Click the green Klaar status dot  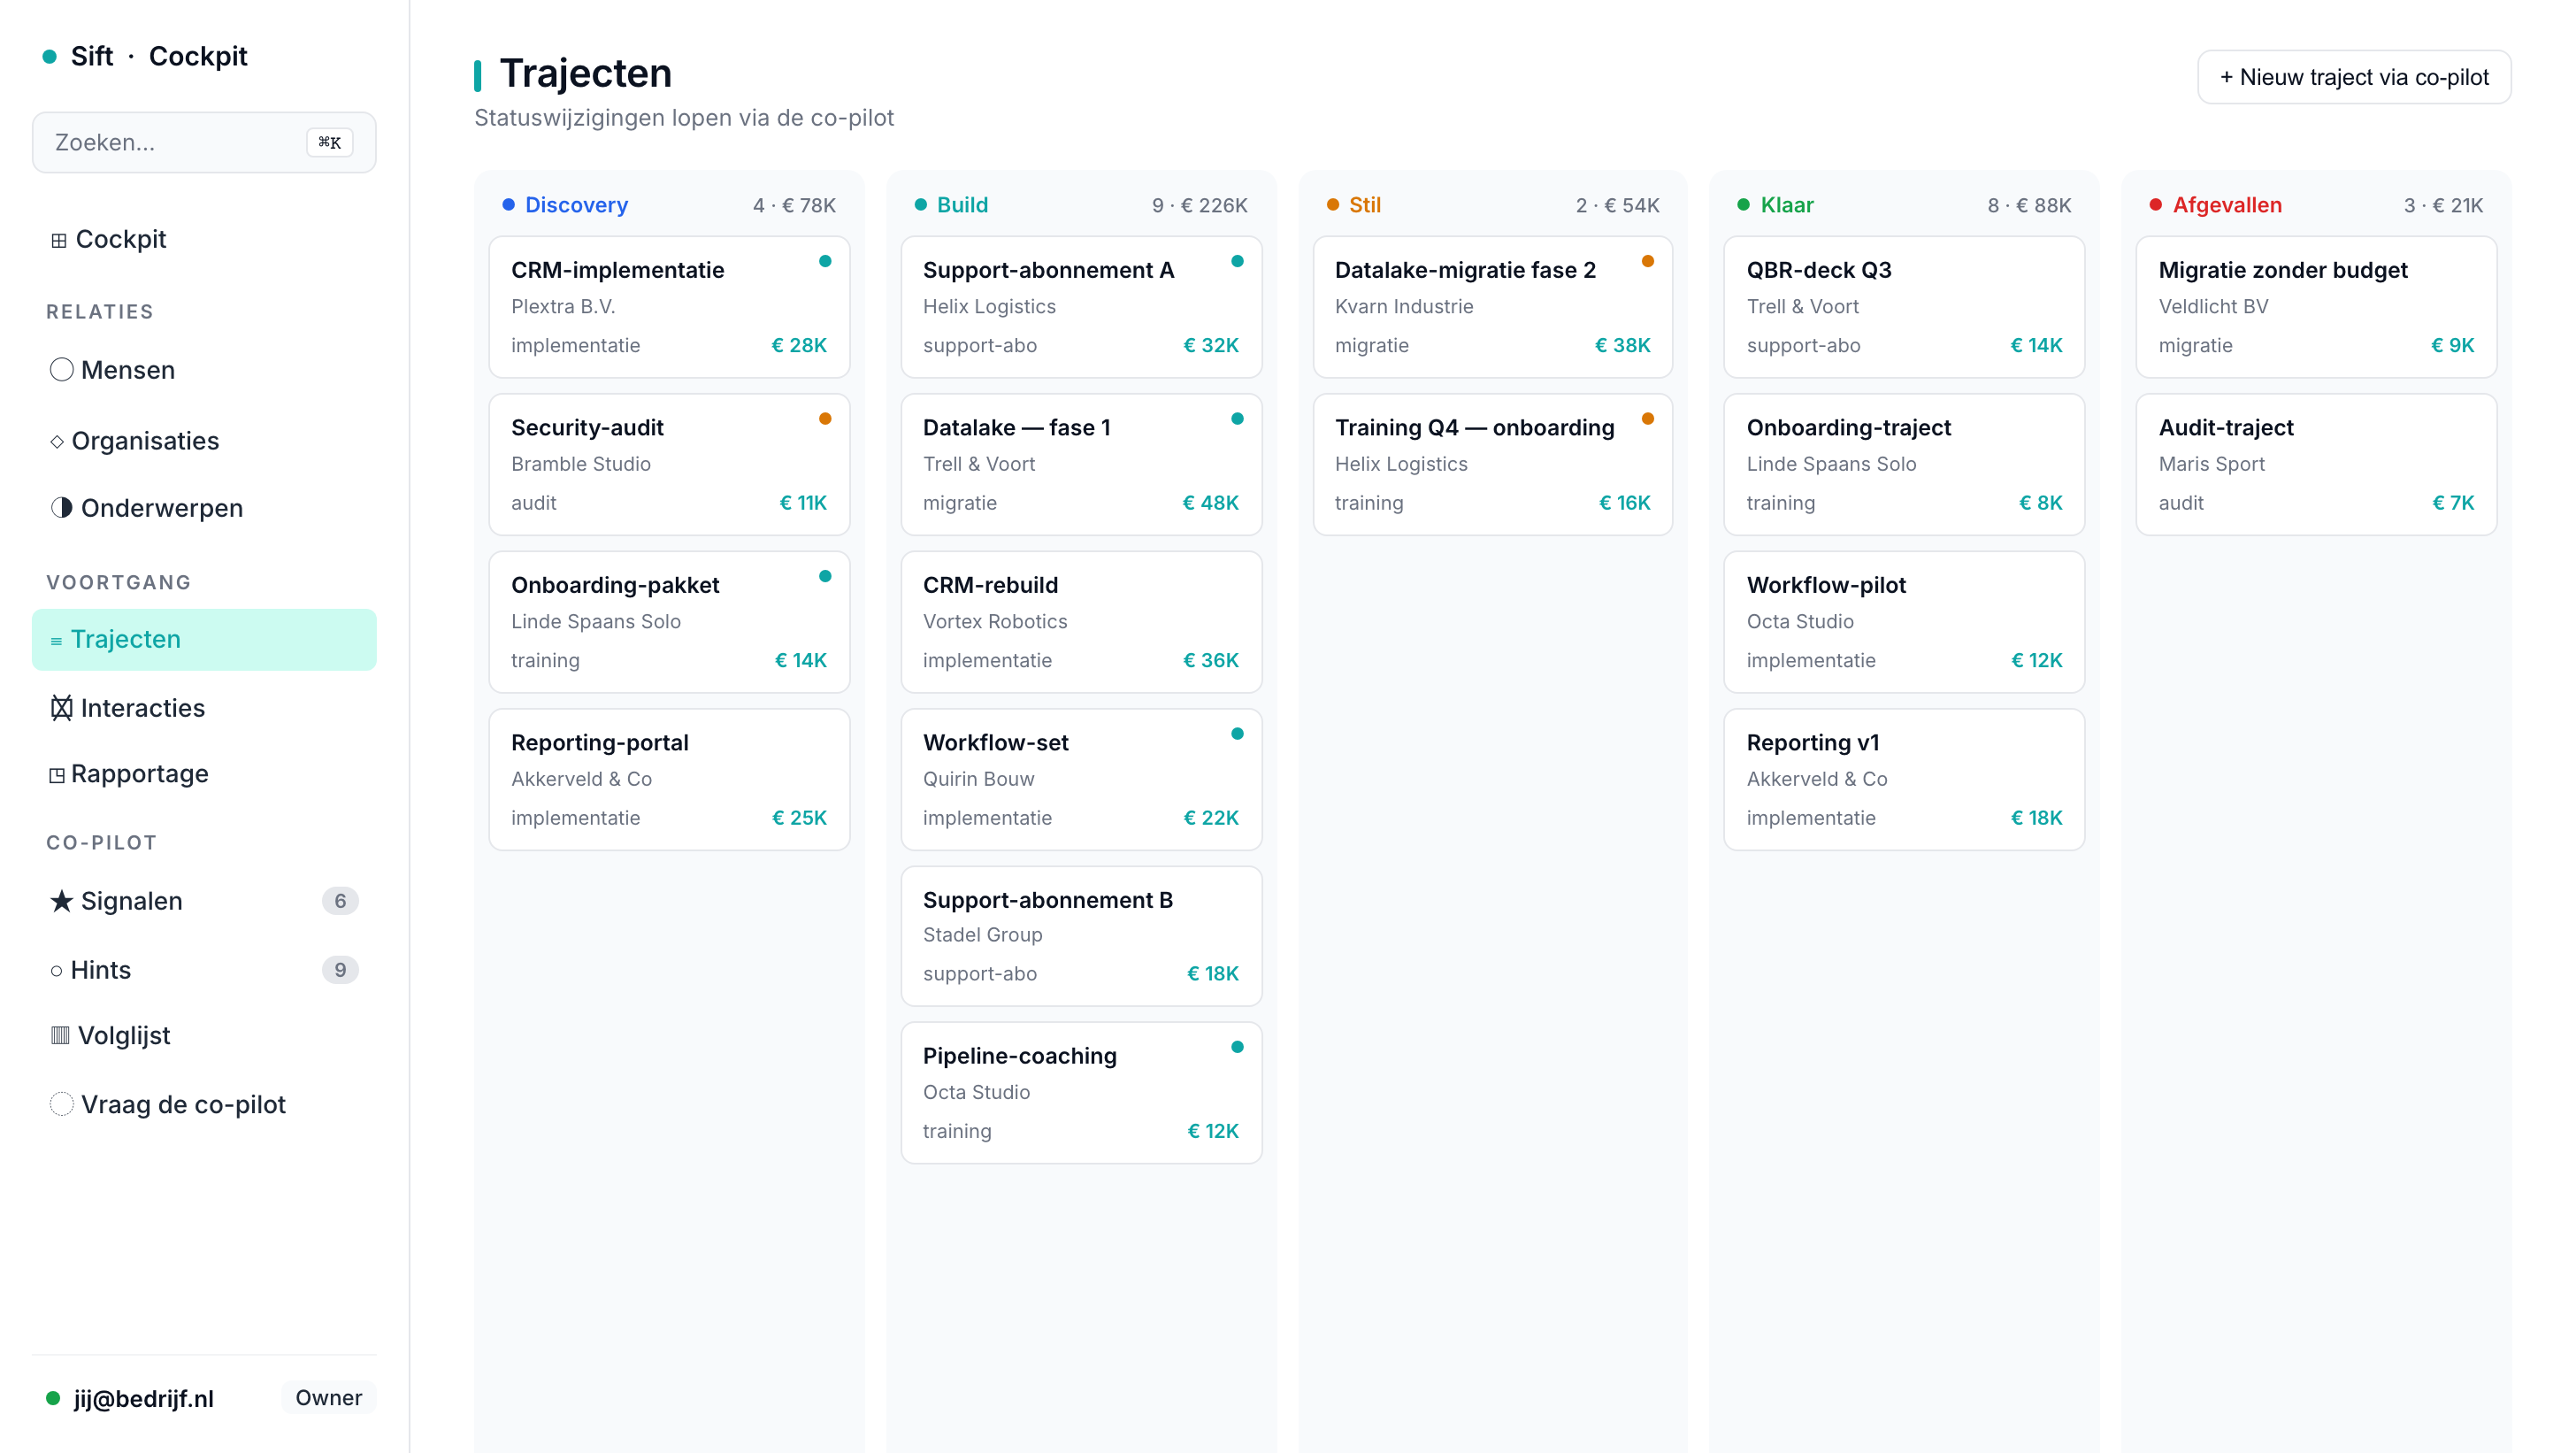(x=1743, y=205)
